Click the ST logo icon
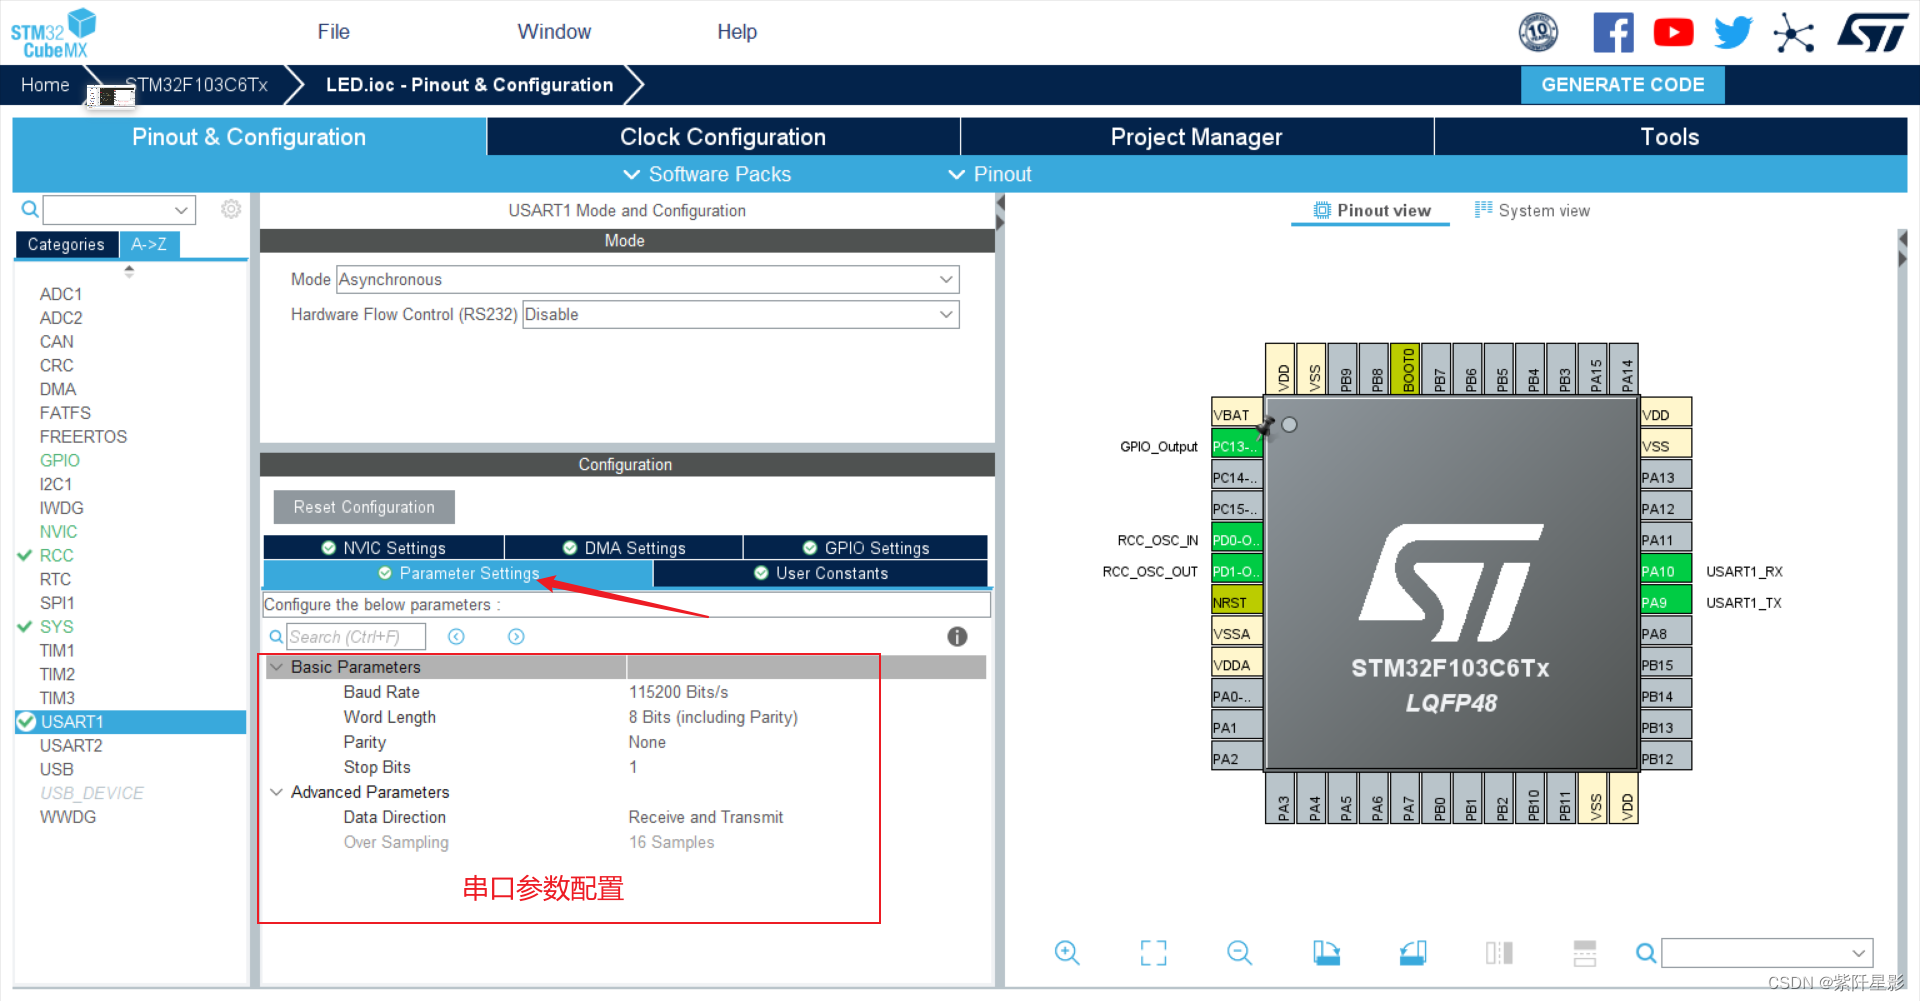Screen dimensions: 1920x1001 [1872, 33]
